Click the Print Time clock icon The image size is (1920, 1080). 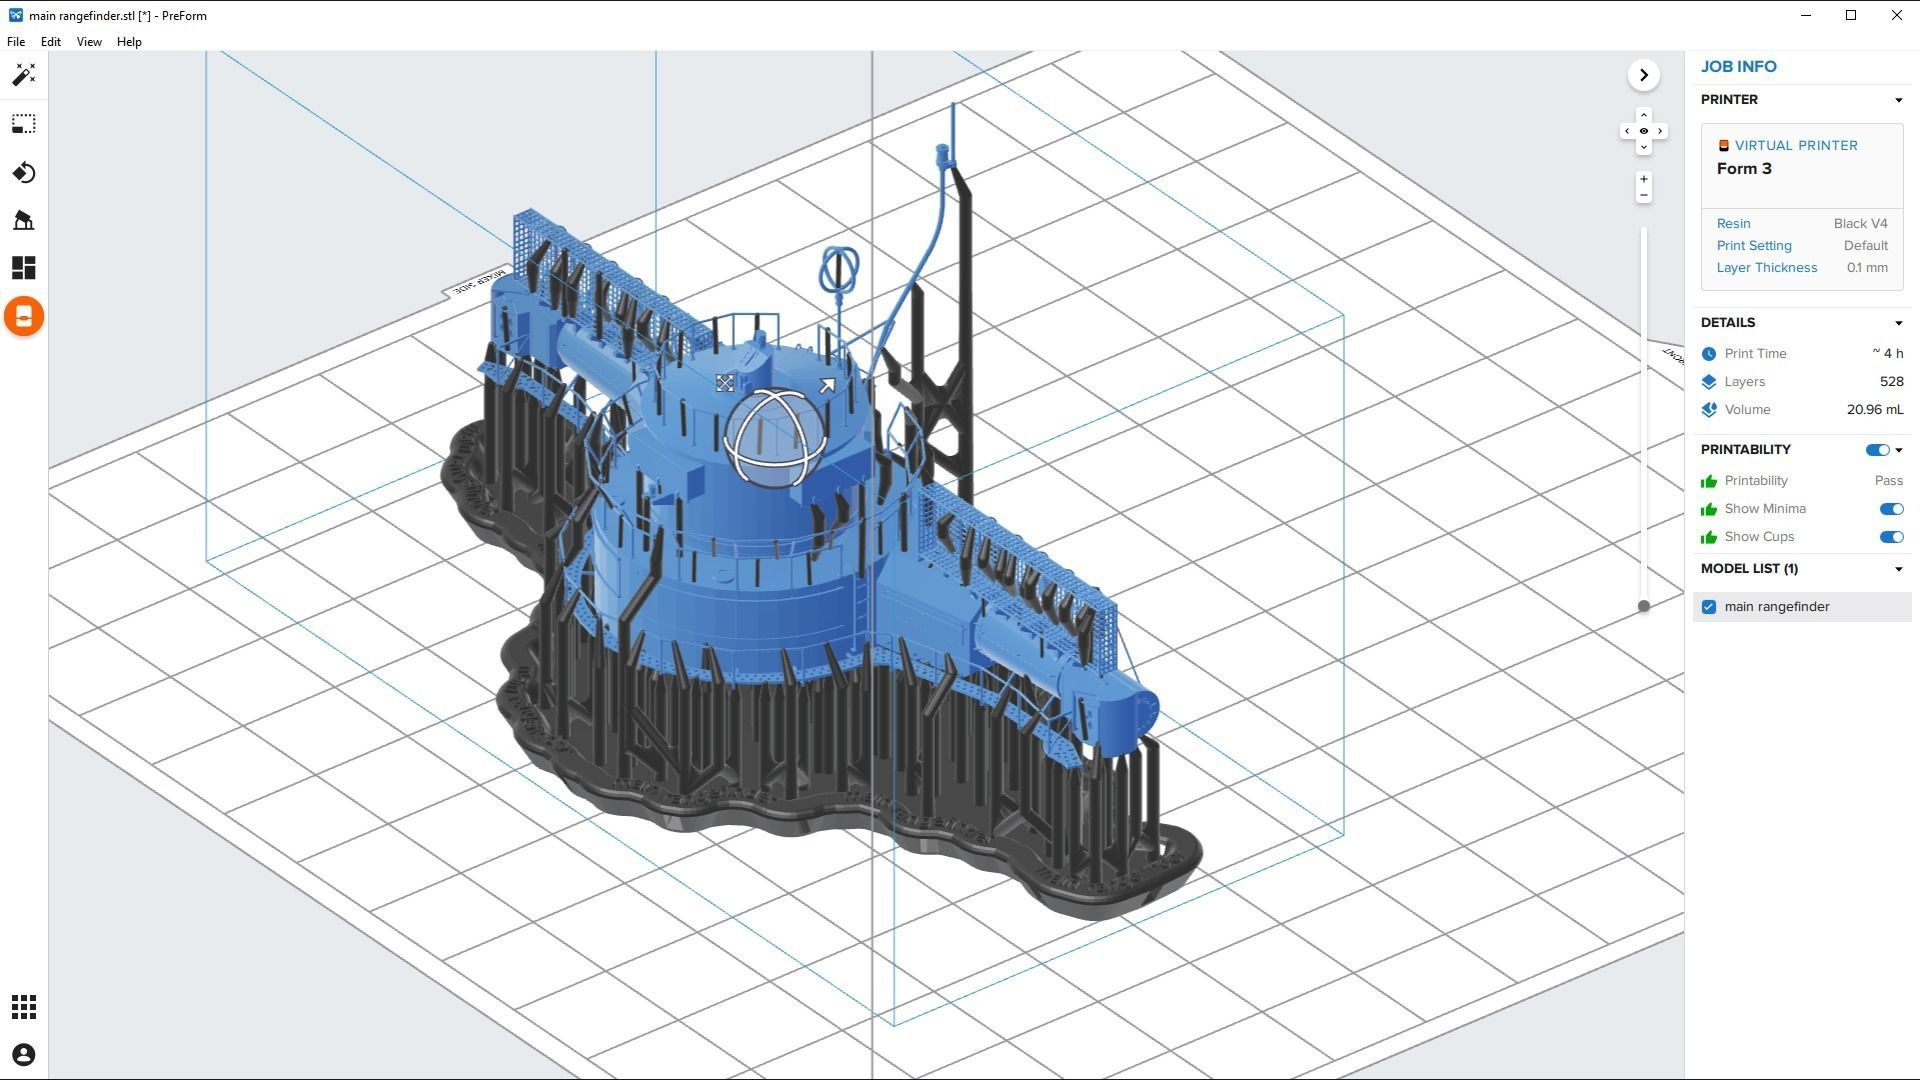[1709, 354]
